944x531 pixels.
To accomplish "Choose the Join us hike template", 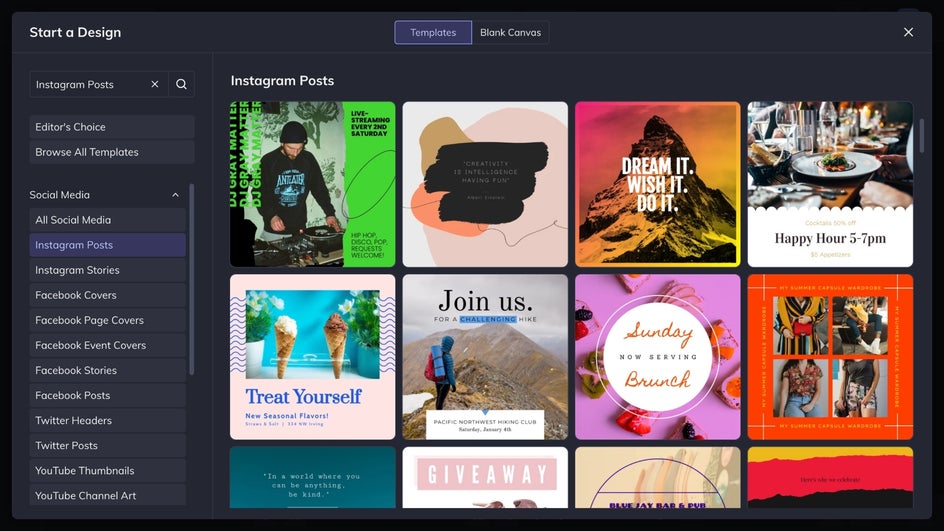I will click(x=485, y=357).
